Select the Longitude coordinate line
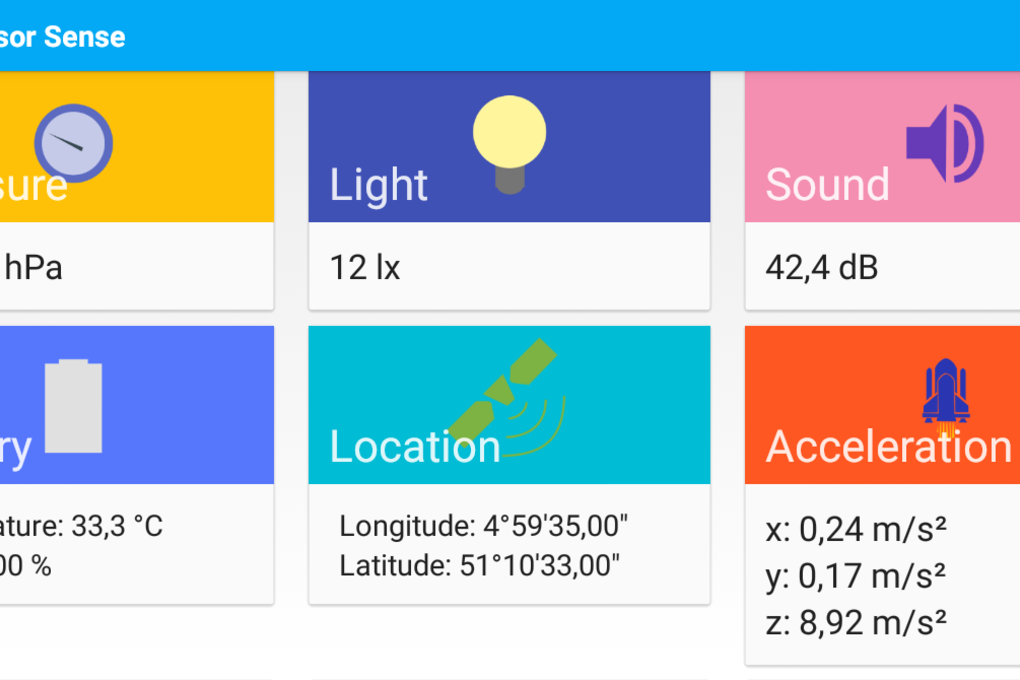 tap(483, 526)
